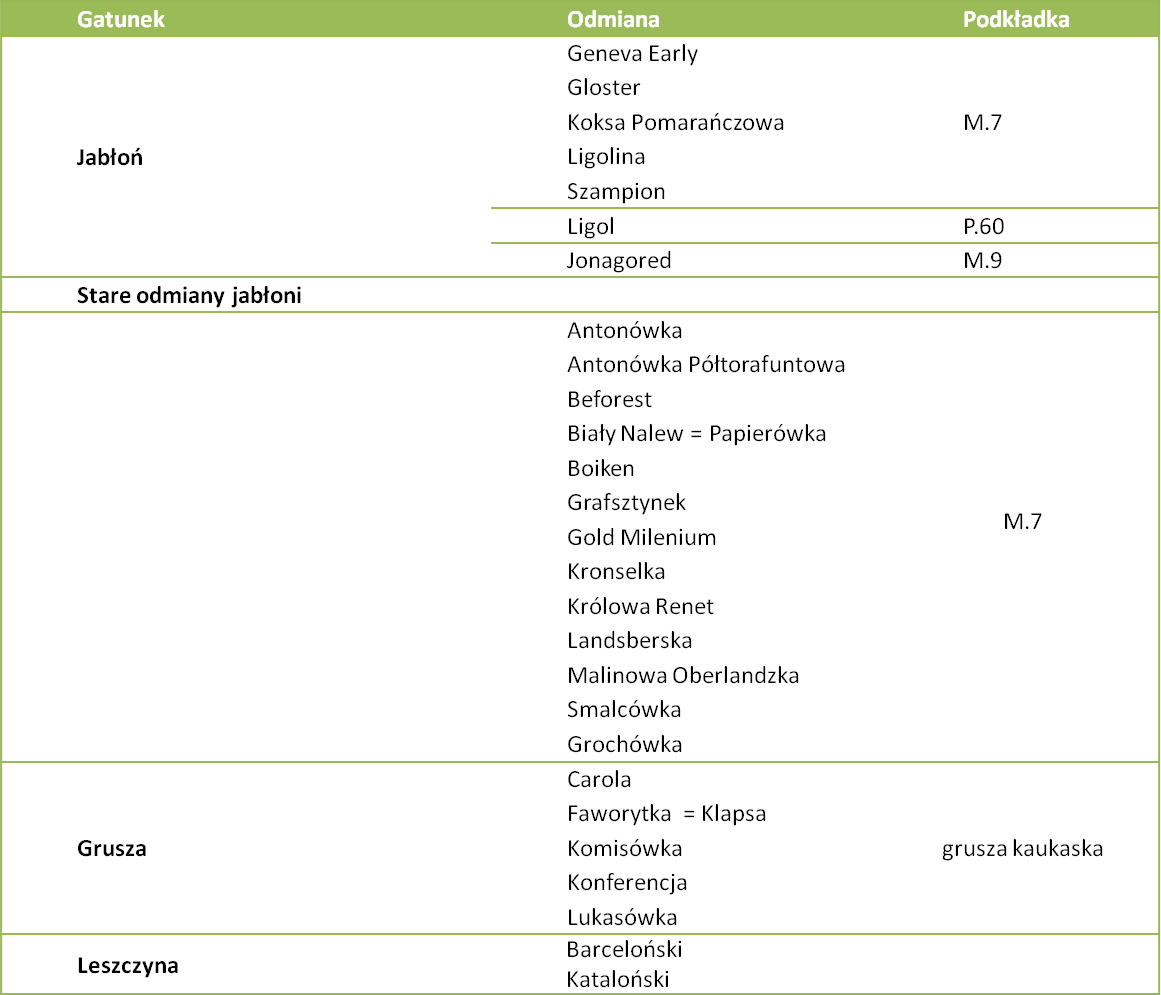Click the grusza kaukaska rootstock
The height and width of the screenshot is (995, 1161).
1023,848
